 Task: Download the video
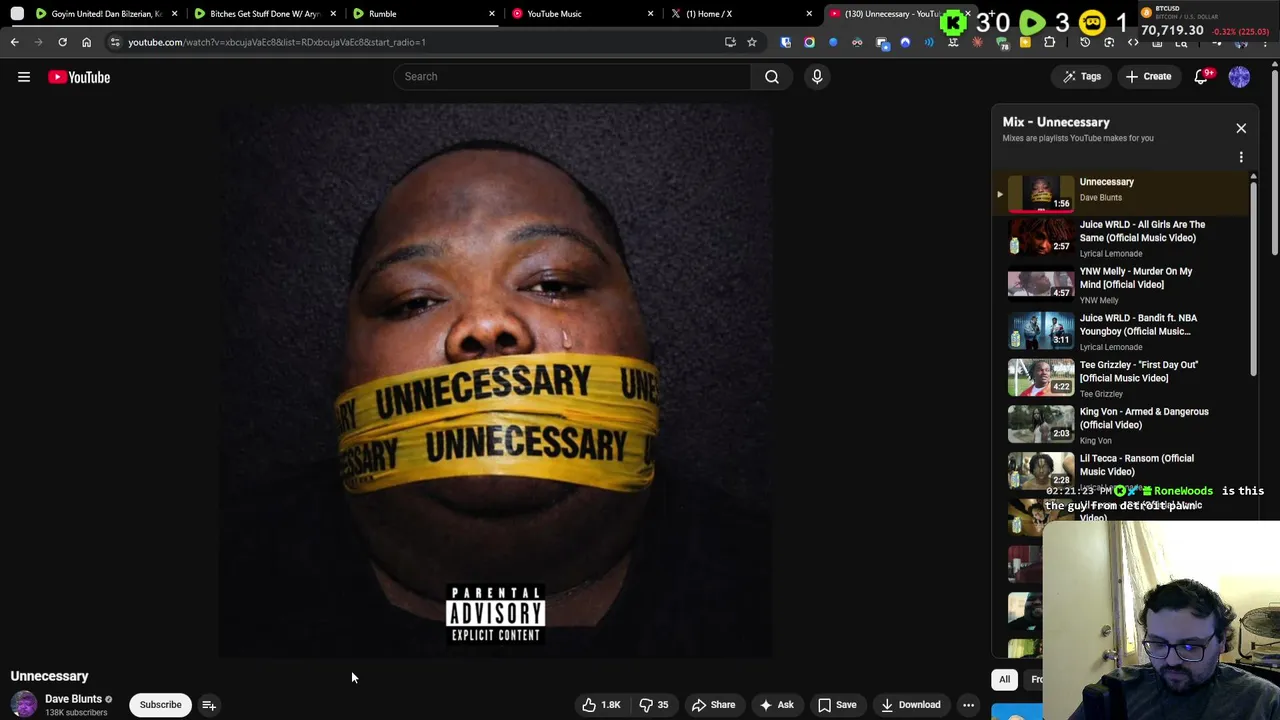click(910, 705)
